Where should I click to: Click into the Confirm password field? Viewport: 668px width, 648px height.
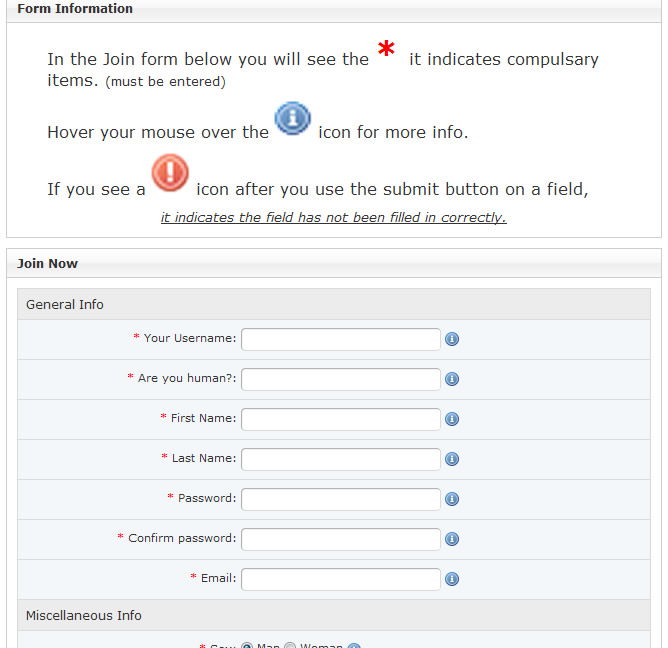(340, 539)
